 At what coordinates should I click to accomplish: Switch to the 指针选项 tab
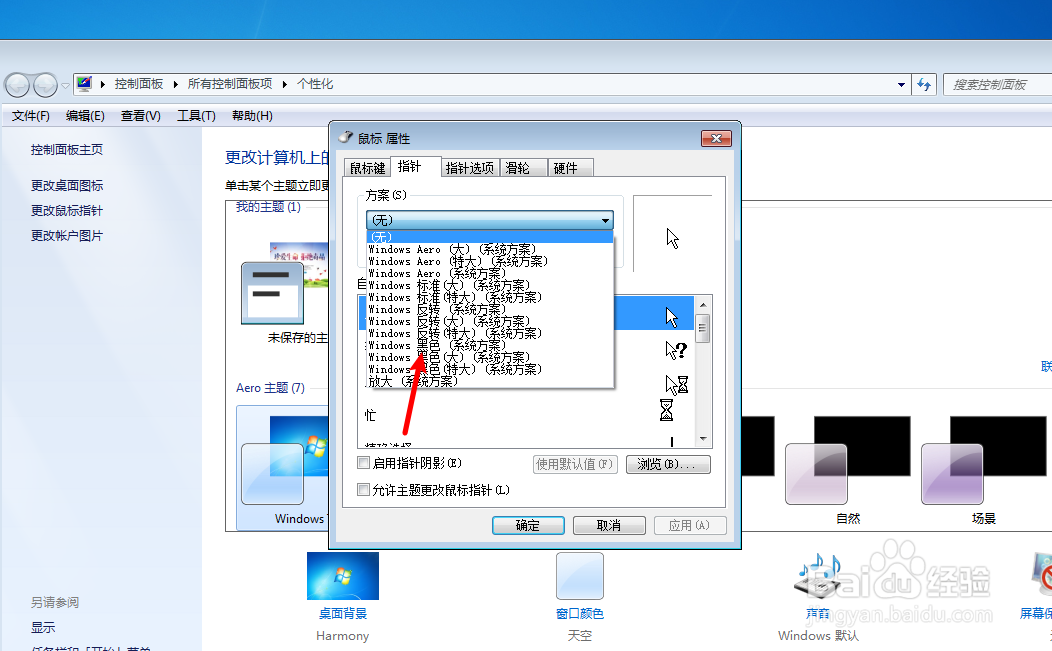(470, 168)
